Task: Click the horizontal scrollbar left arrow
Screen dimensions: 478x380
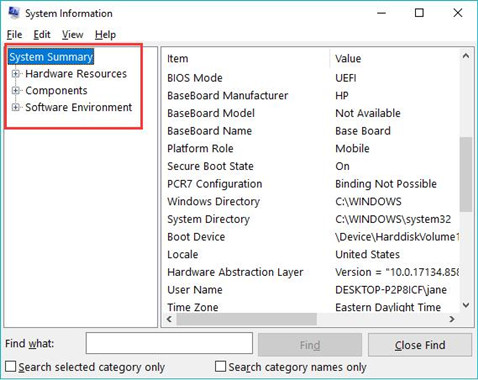Action: tap(170, 319)
